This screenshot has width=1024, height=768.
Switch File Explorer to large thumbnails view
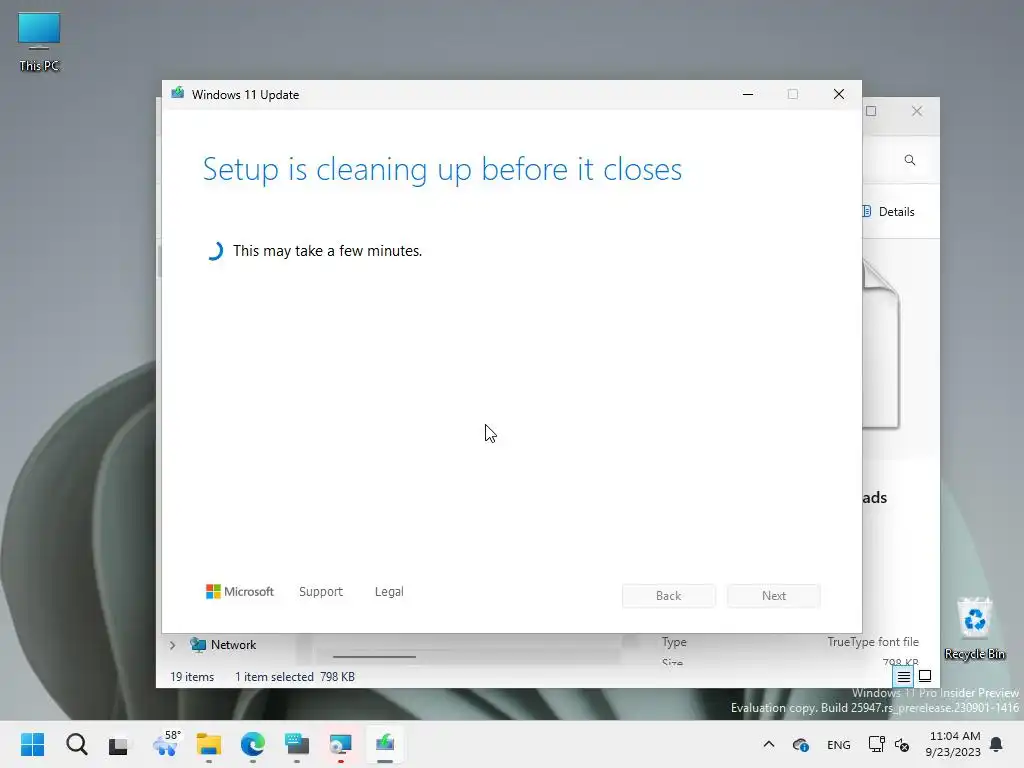tap(925, 676)
